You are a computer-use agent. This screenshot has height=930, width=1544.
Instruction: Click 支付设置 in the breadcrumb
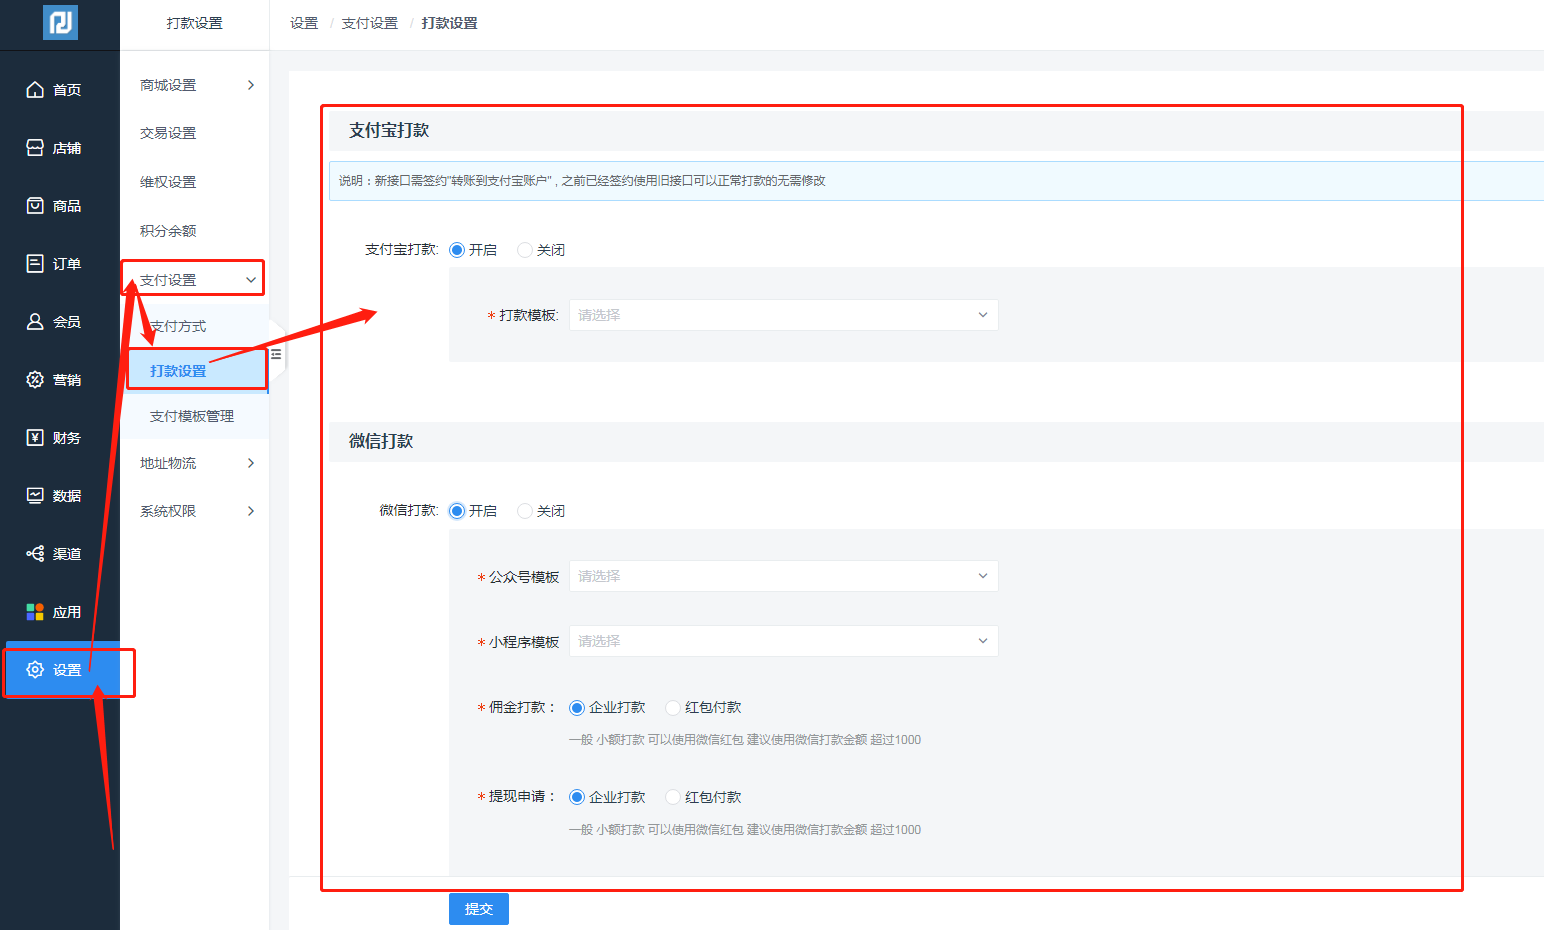[370, 23]
